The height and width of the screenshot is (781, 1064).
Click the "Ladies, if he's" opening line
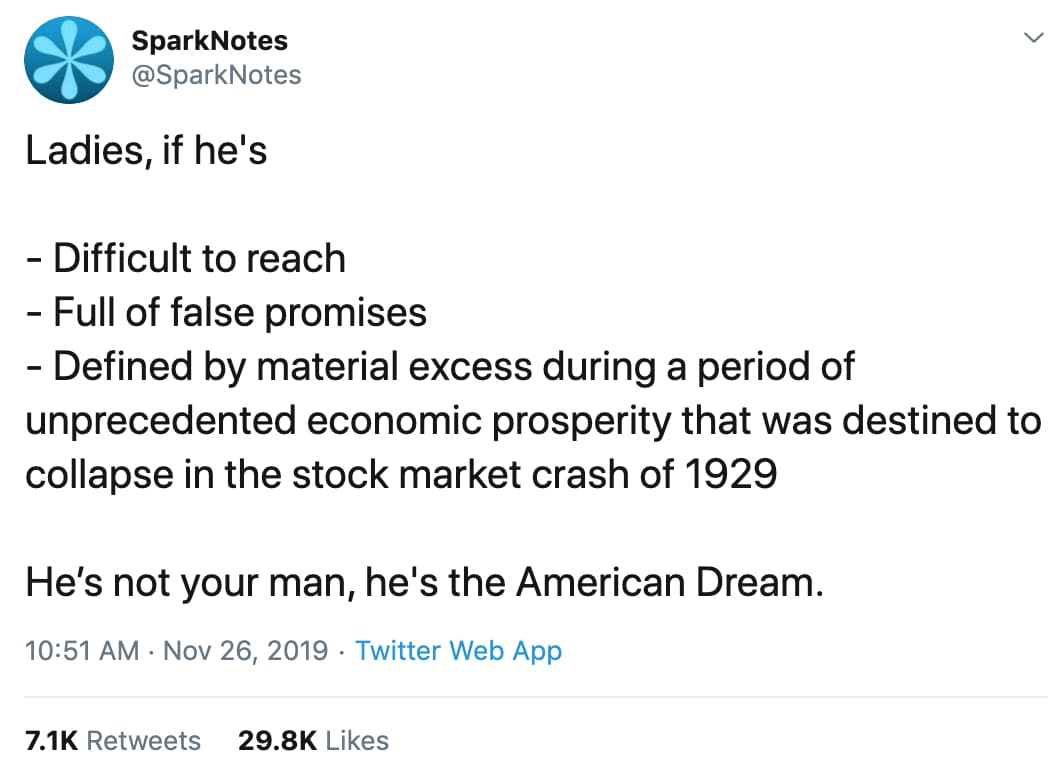point(146,152)
